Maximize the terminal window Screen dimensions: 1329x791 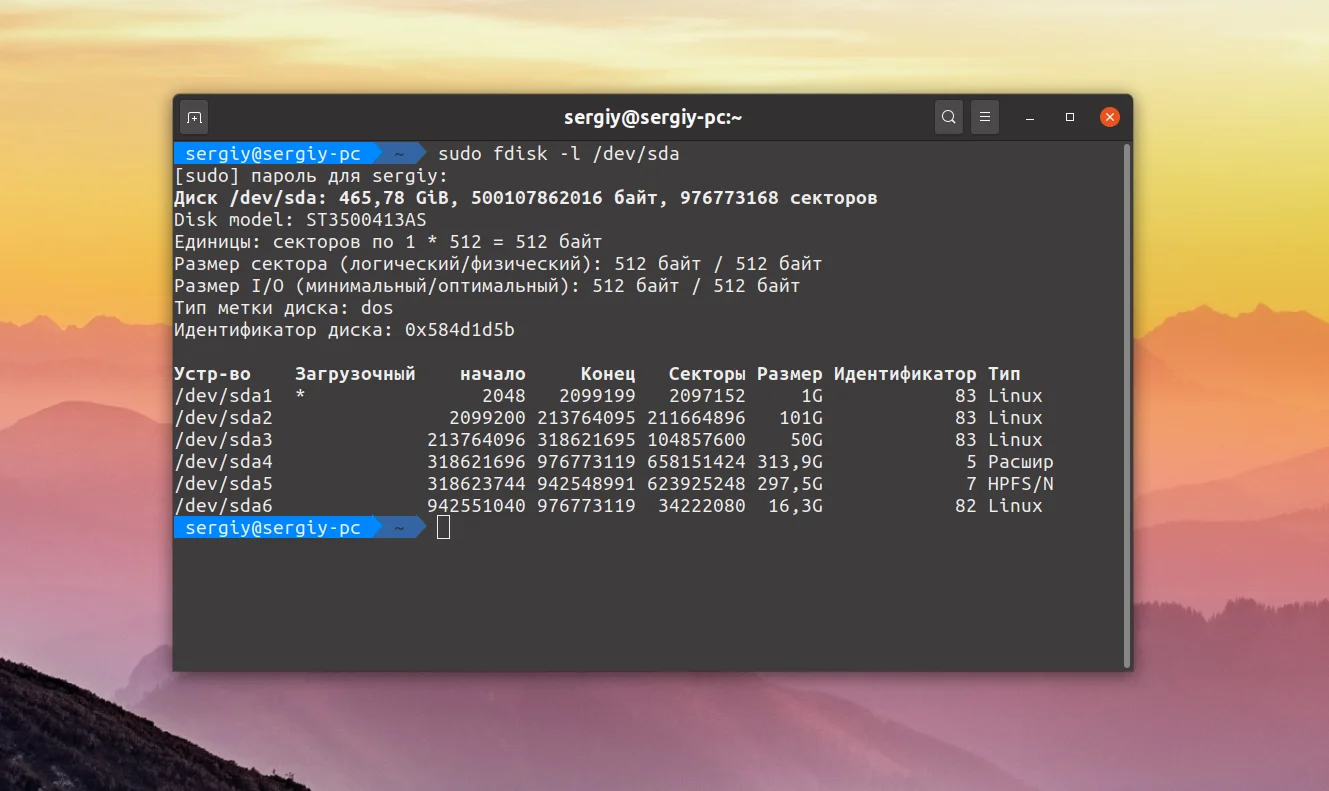tap(1069, 117)
